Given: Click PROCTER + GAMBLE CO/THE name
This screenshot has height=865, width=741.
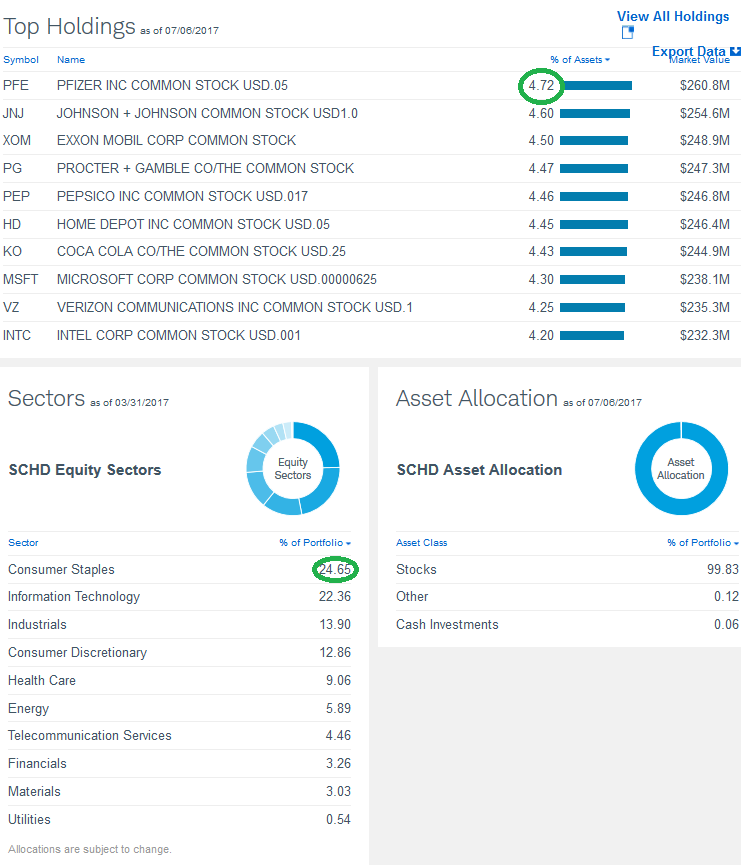Looking at the screenshot, I should click(x=205, y=168).
